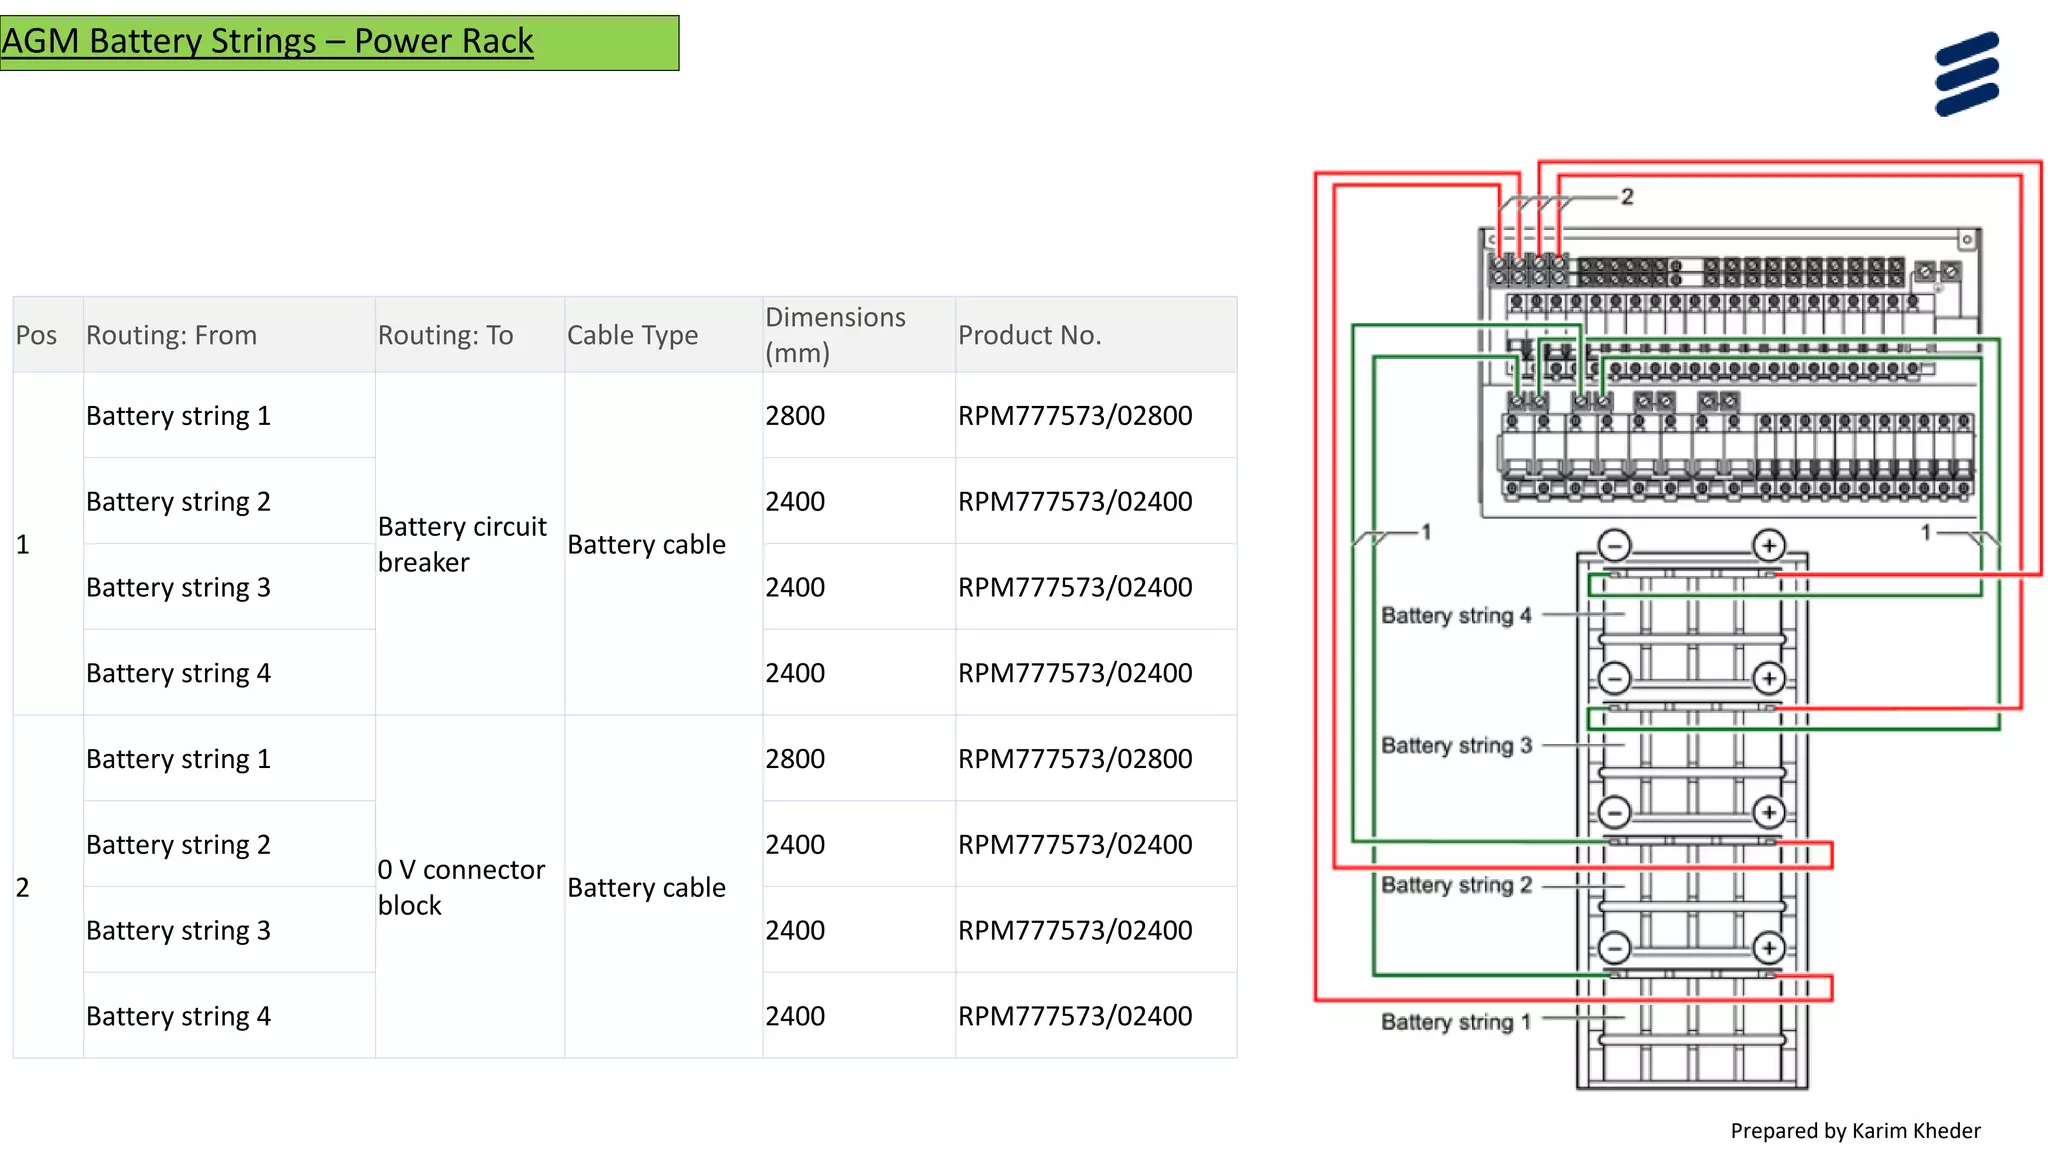Click the Battery string 2 diagram label
Screen dimensions: 2048x1152
[x=1455, y=885]
